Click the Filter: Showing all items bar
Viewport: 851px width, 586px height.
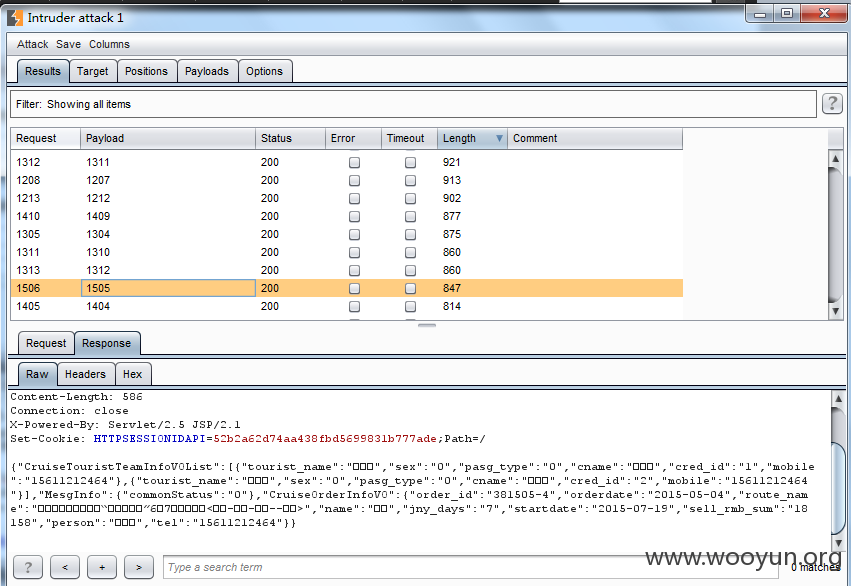413,104
